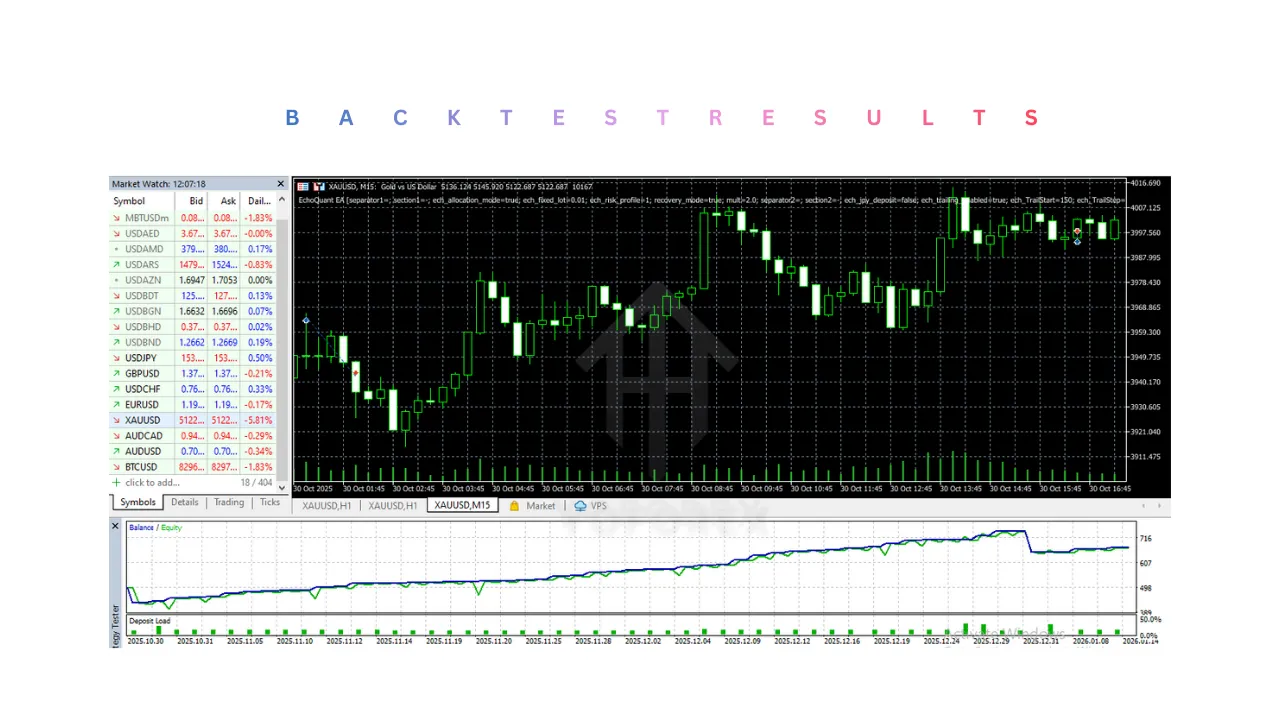Click the 1.6947 bid value for USDAZN
The image size is (1280, 720).
pos(192,280)
